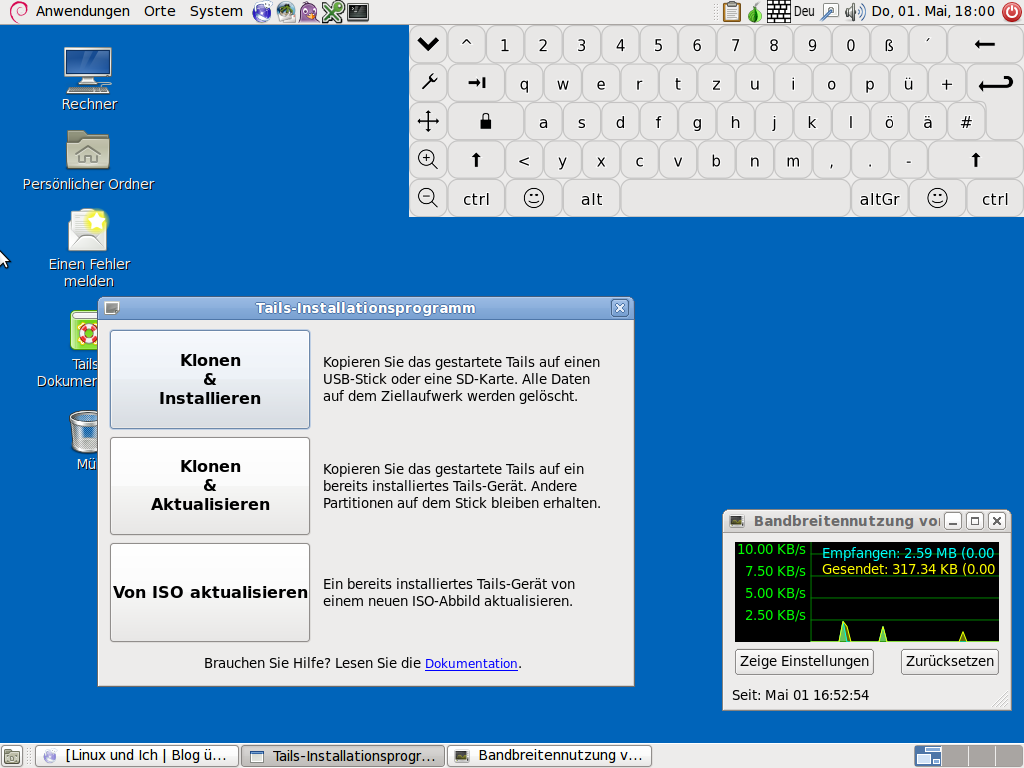Click the Tor onion icon in the panel
Viewport: 1024px width, 768px height.
point(755,12)
